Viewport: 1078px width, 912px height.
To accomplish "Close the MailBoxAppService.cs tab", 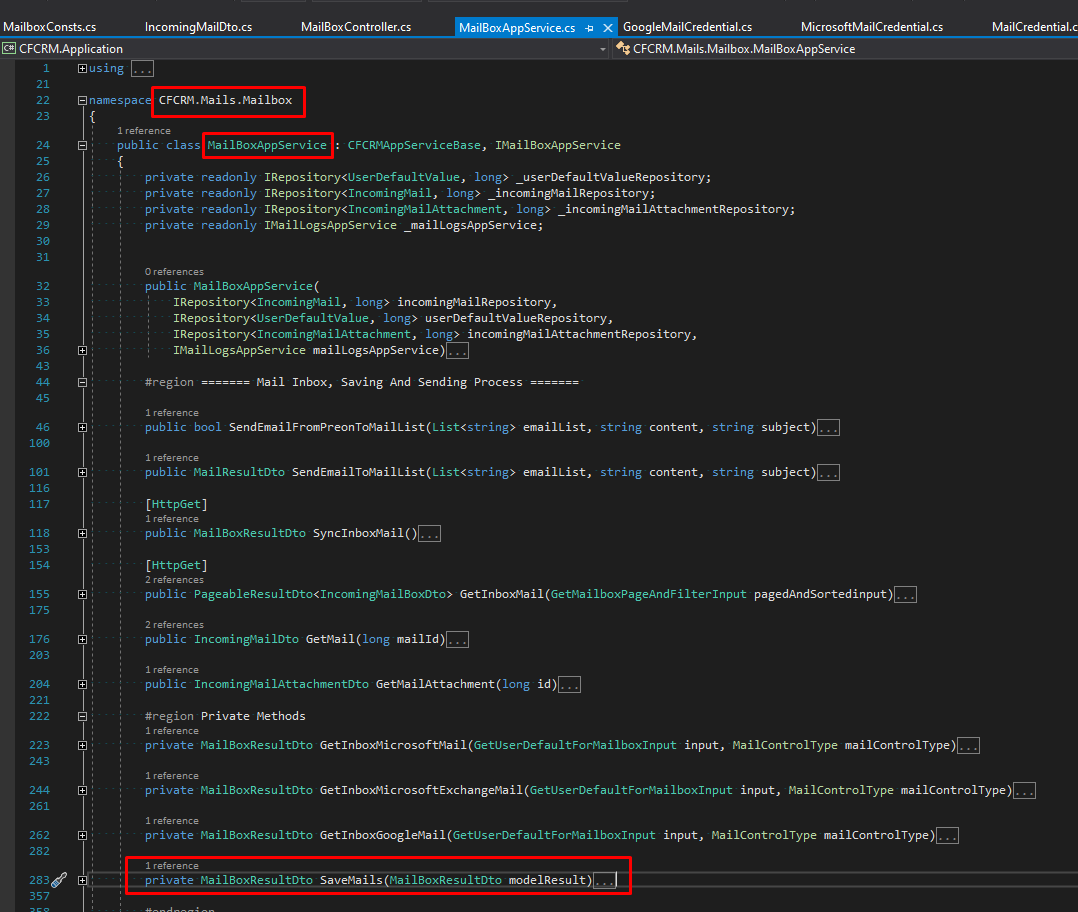I will pos(608,28).
